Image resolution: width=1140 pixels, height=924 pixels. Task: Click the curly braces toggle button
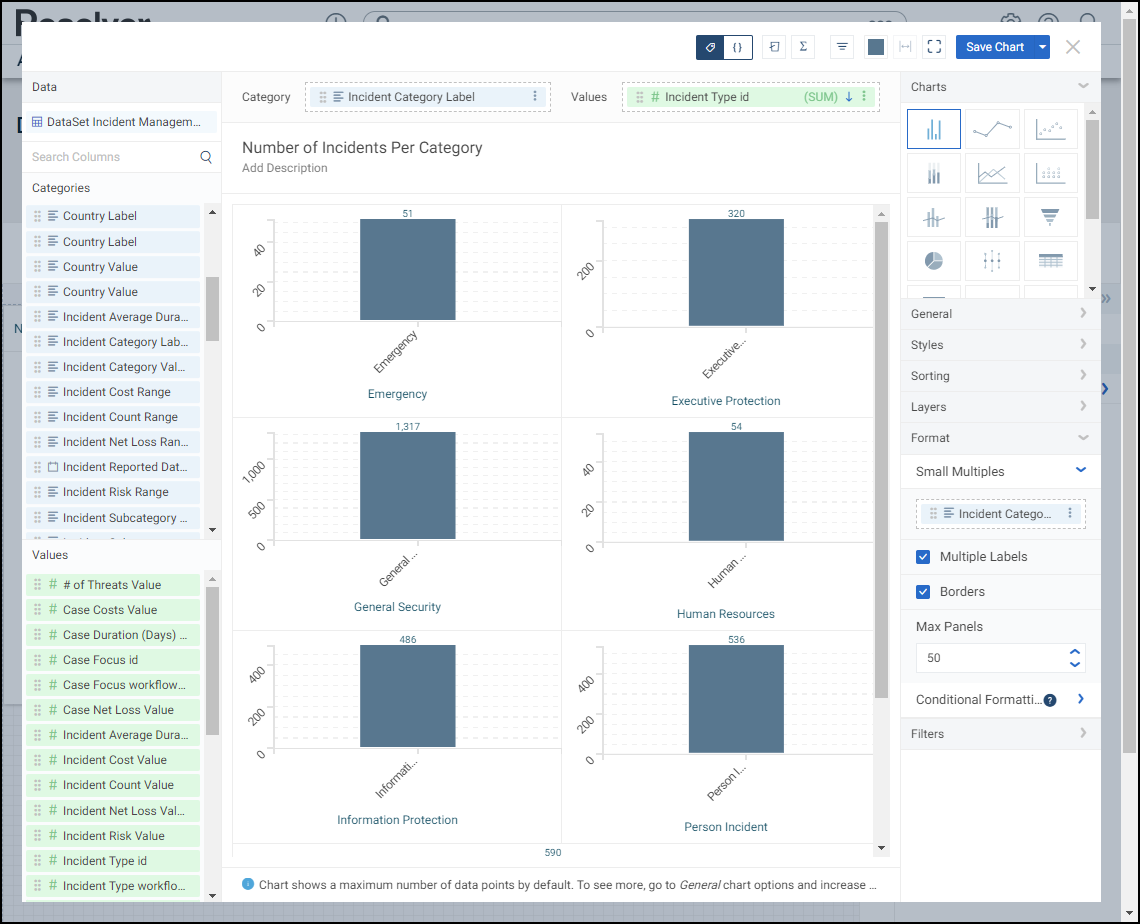tap(738, 47)
